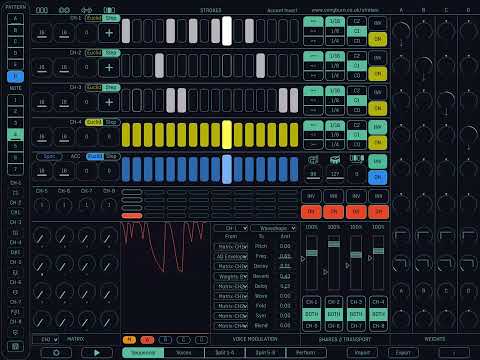This screenshot has width=480, height=360.
Task: Click the plus button for CH-2
Action: coord(109,67)
